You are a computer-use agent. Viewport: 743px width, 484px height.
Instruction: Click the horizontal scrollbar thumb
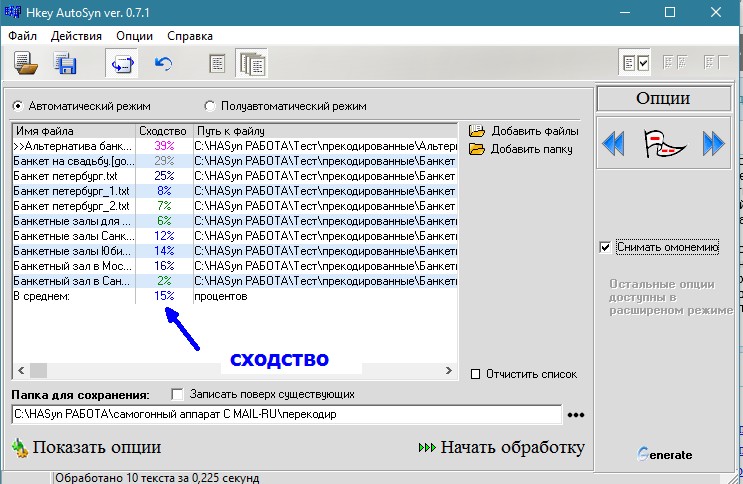(x=38, y=370)
